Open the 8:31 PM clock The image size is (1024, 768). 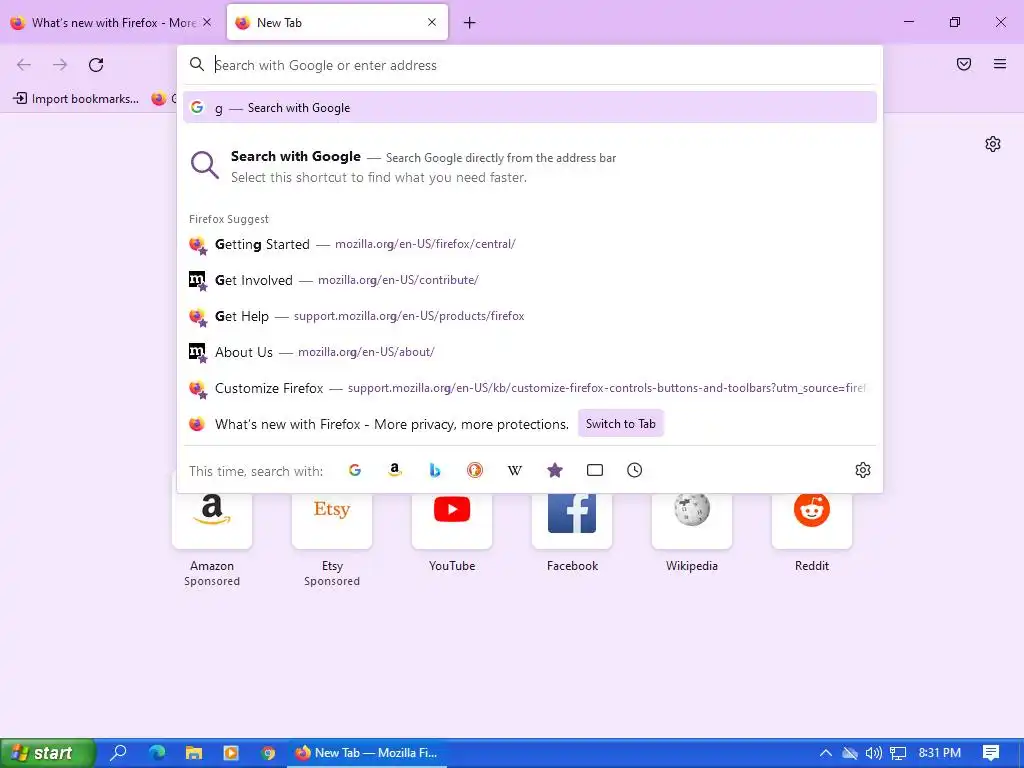point(939,753)
